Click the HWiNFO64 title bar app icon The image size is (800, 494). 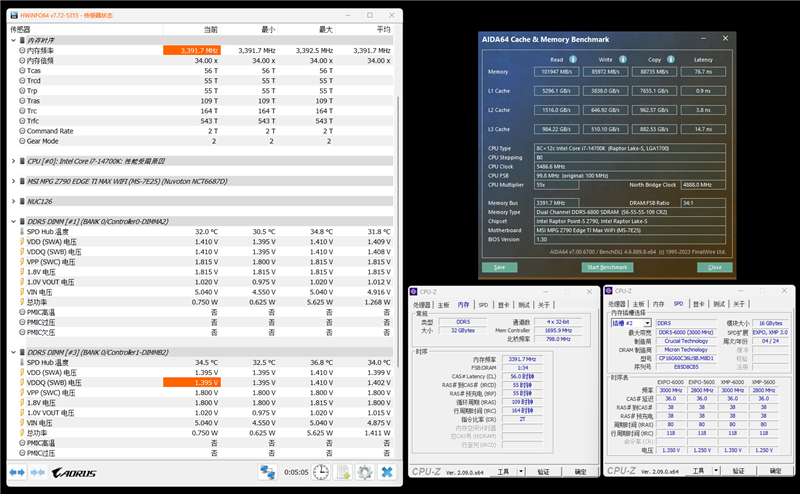pyautogui.click(x=14, y=15)
